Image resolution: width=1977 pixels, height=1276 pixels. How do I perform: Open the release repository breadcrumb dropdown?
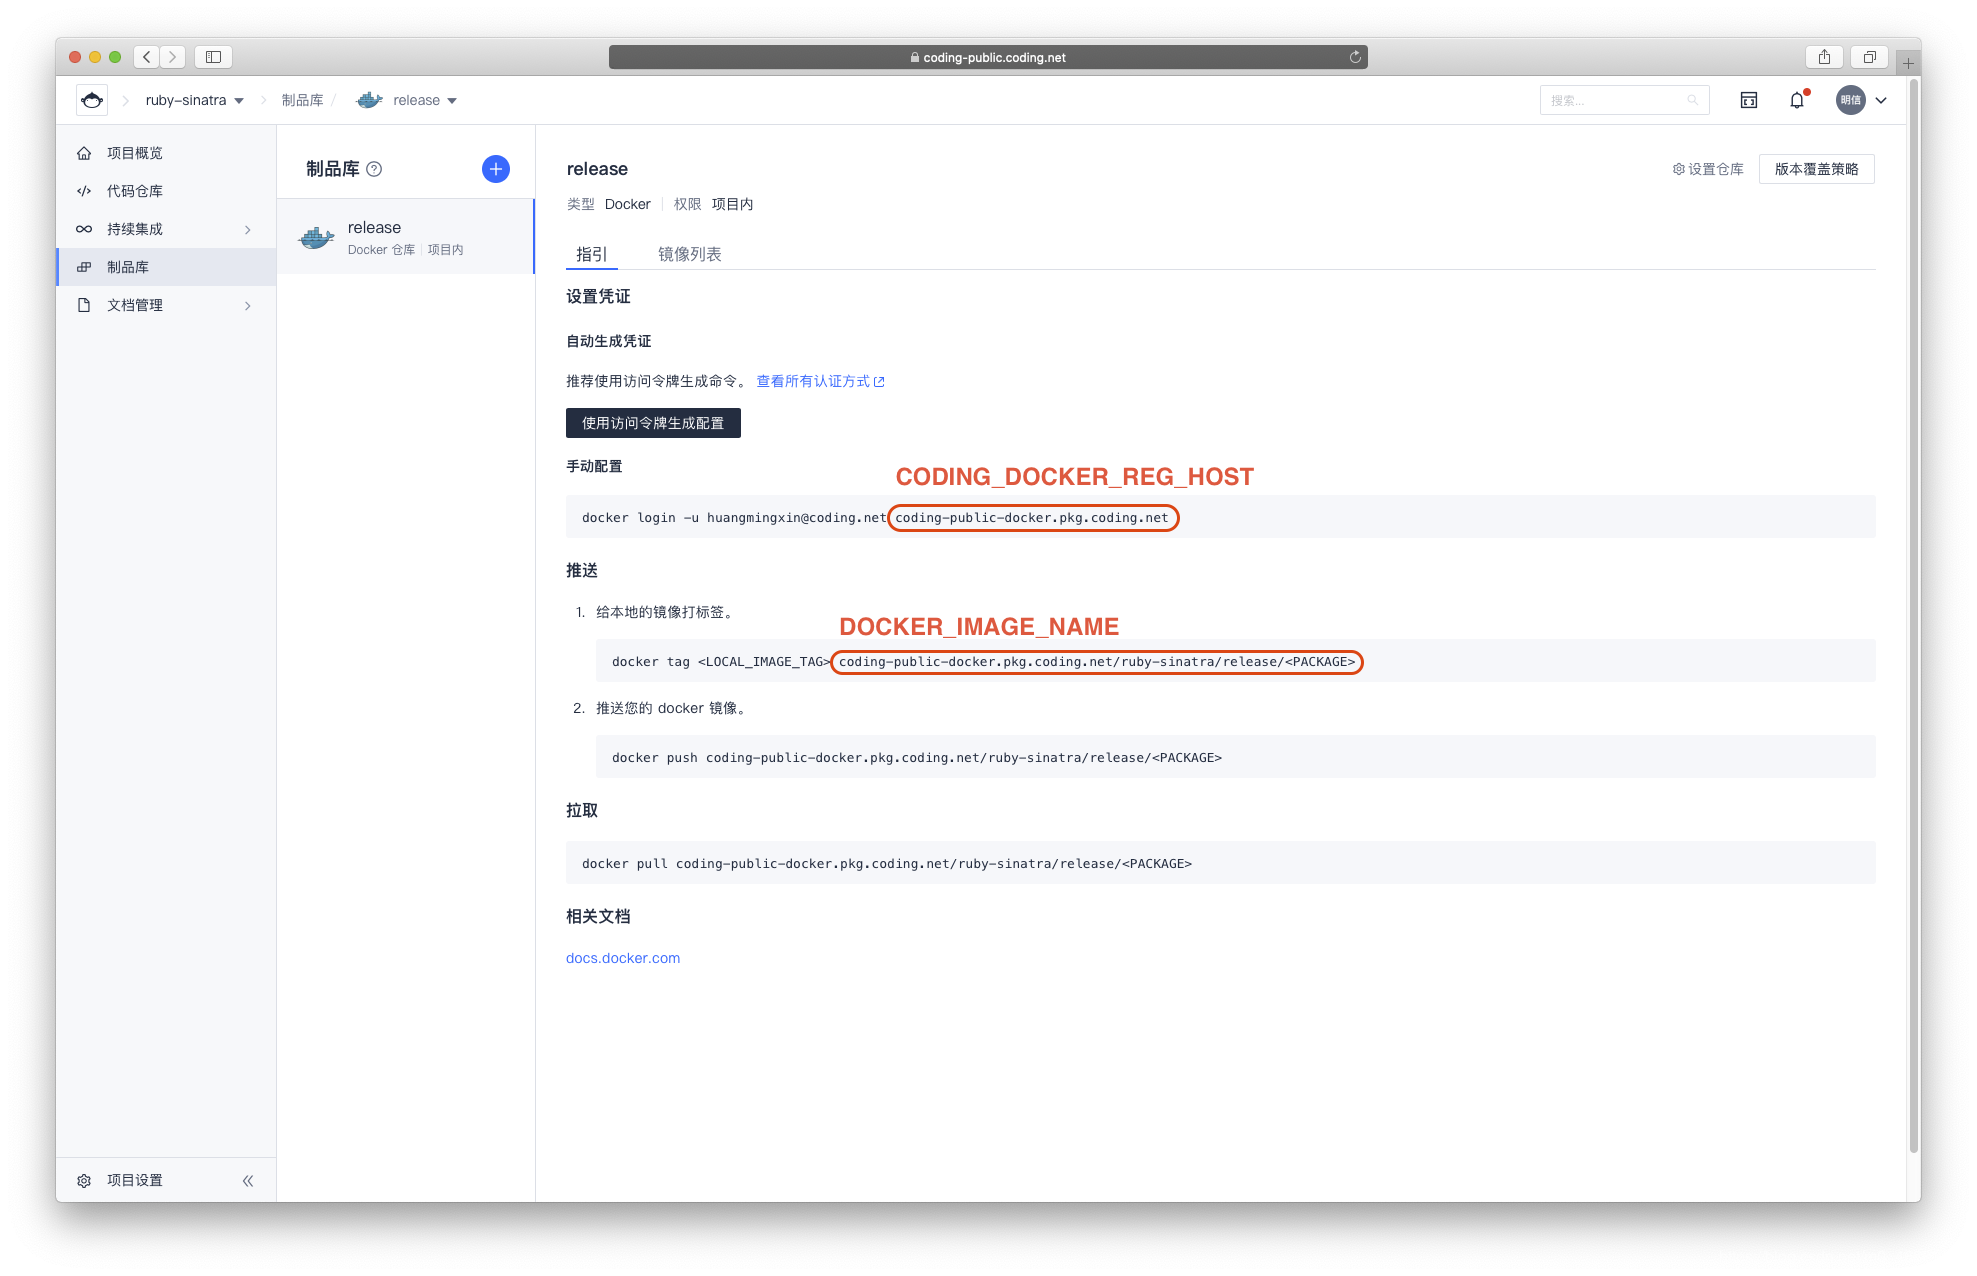tap(452, 101)
